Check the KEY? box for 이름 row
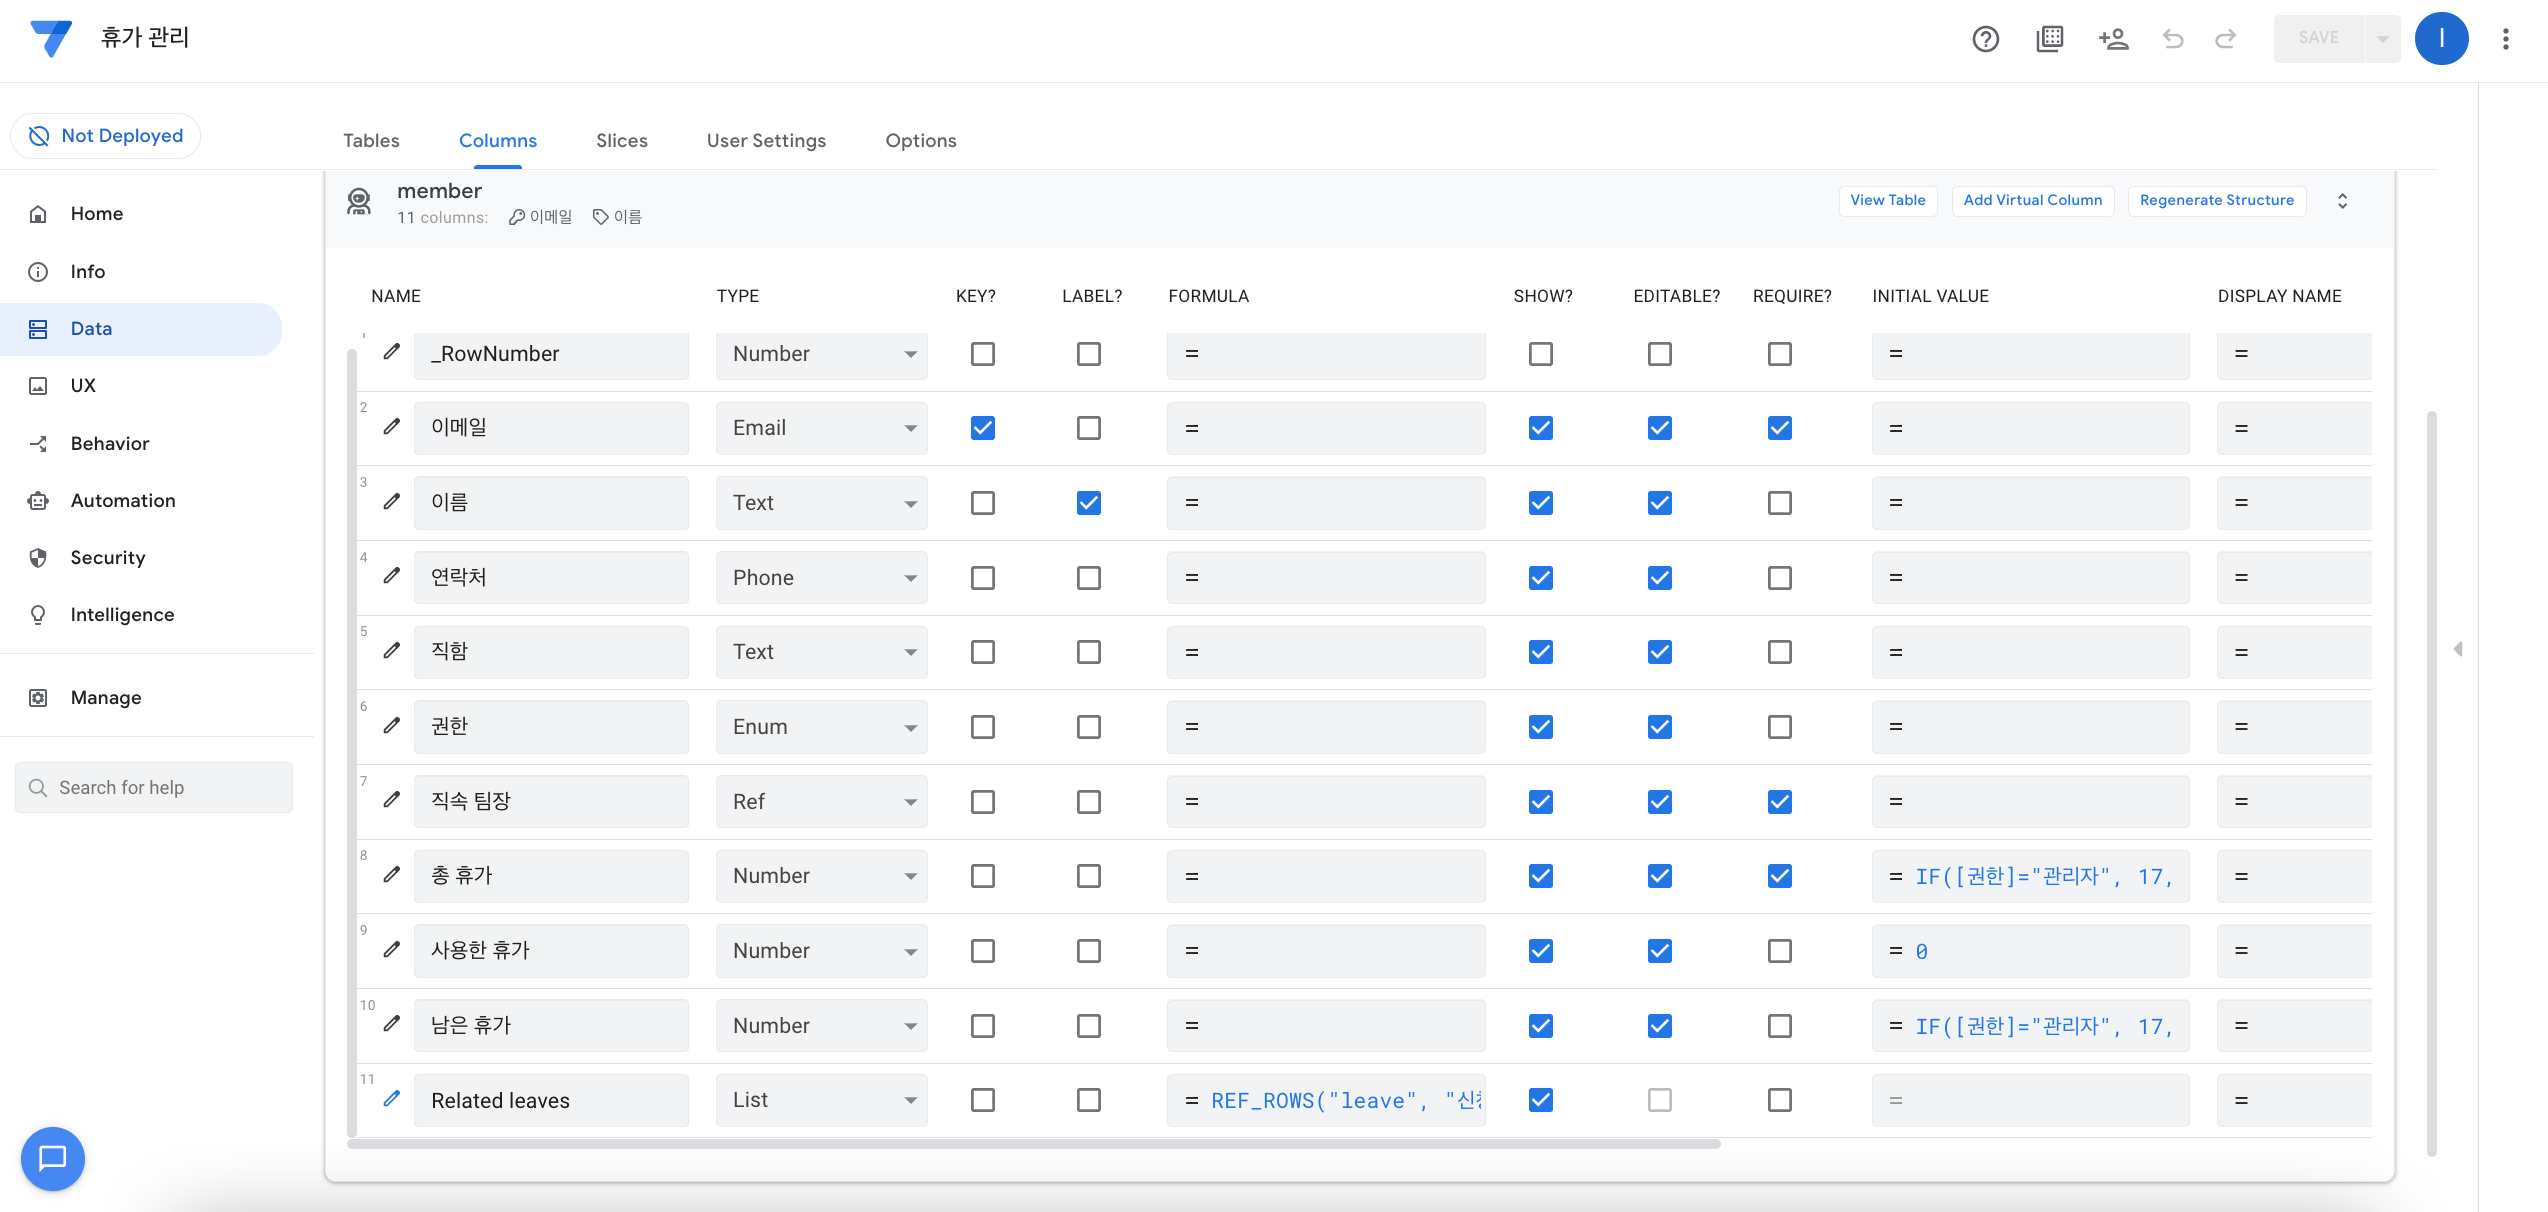Viewport: 2548px width, 1212px height. [983, 503]
